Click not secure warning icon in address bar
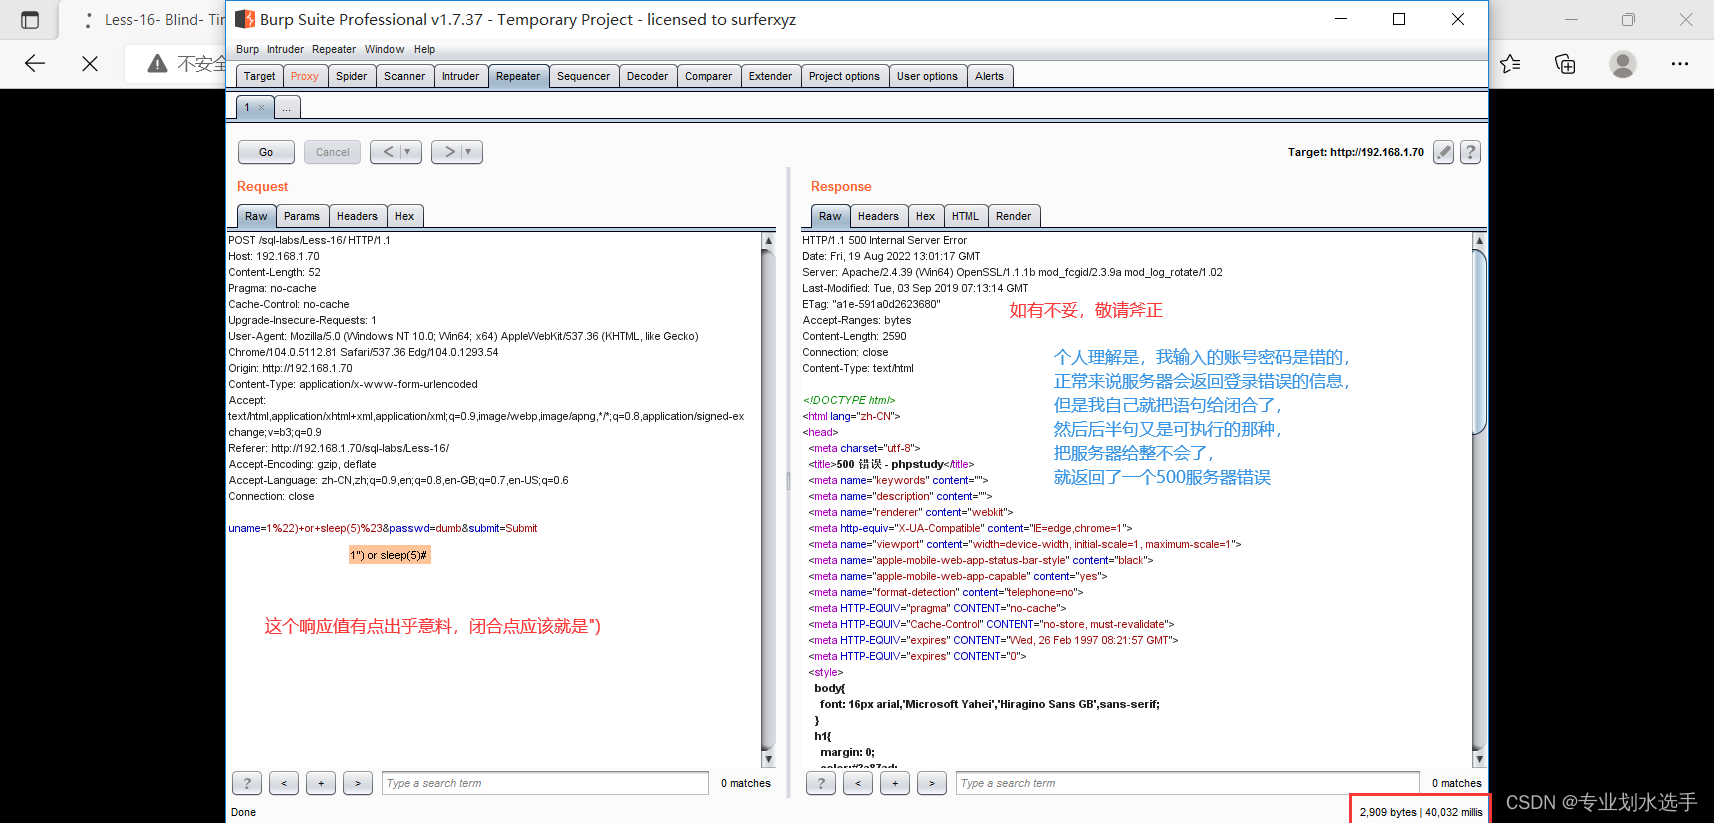 (157, 64)
